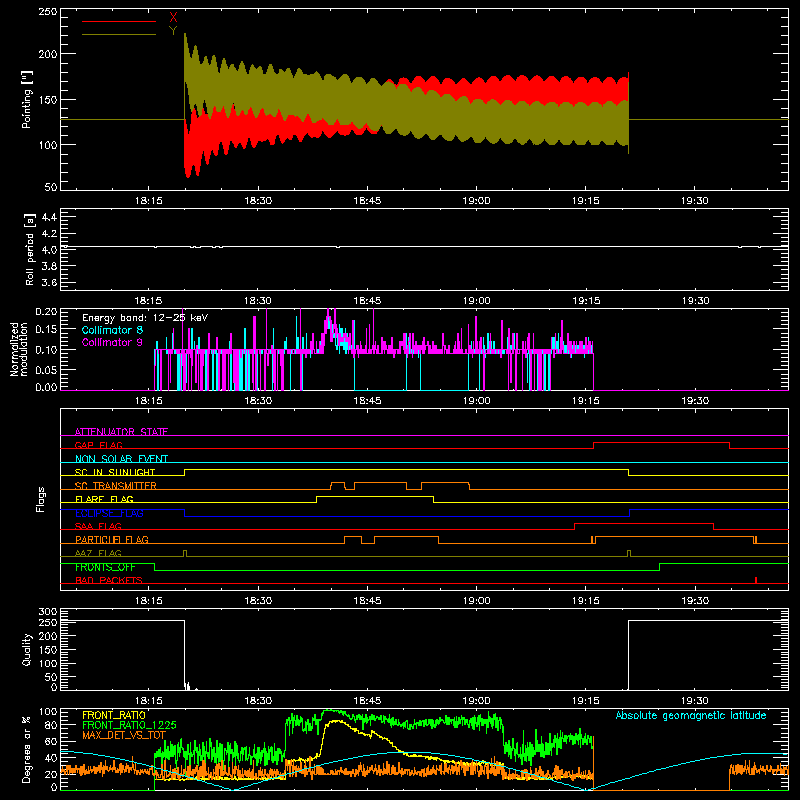Viewport: 800px width, 800px height.
Task: Click the green FRONTS_OFF label
Action: (105, 567)
